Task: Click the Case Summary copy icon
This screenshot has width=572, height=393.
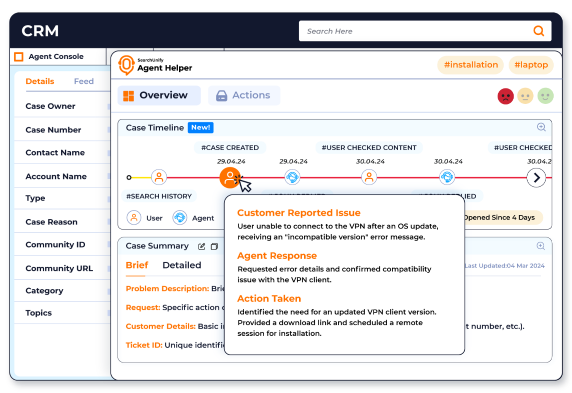Action: 214,247
